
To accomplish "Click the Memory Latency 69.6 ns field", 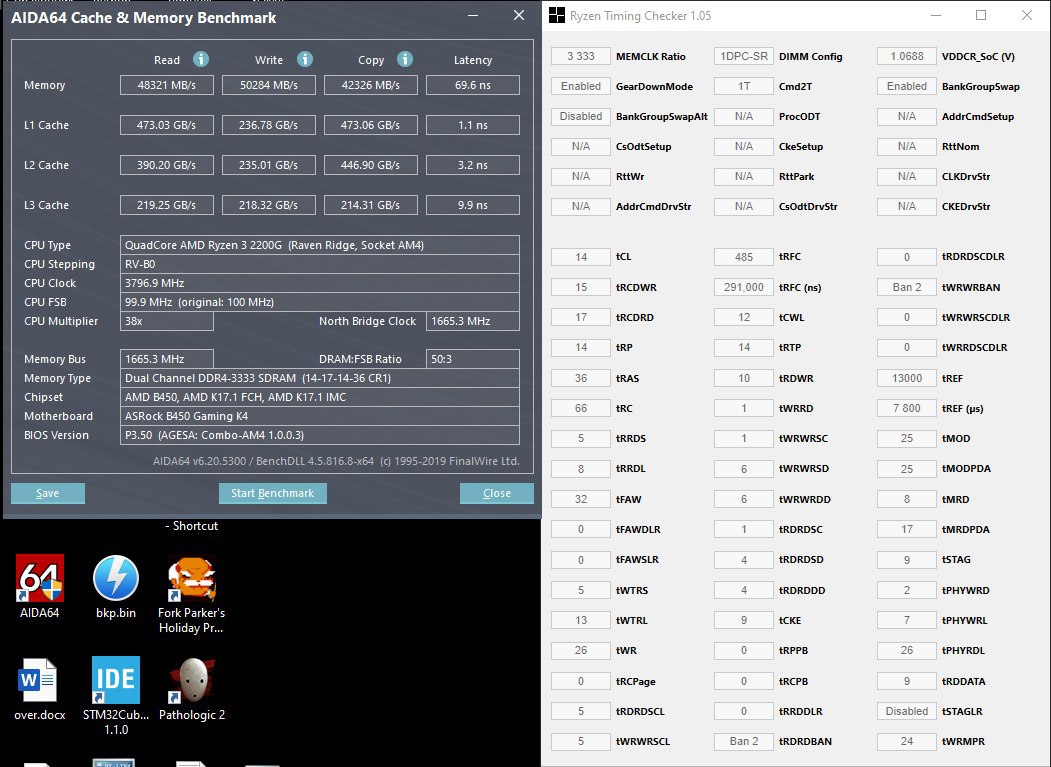I will tap(473, 85).
